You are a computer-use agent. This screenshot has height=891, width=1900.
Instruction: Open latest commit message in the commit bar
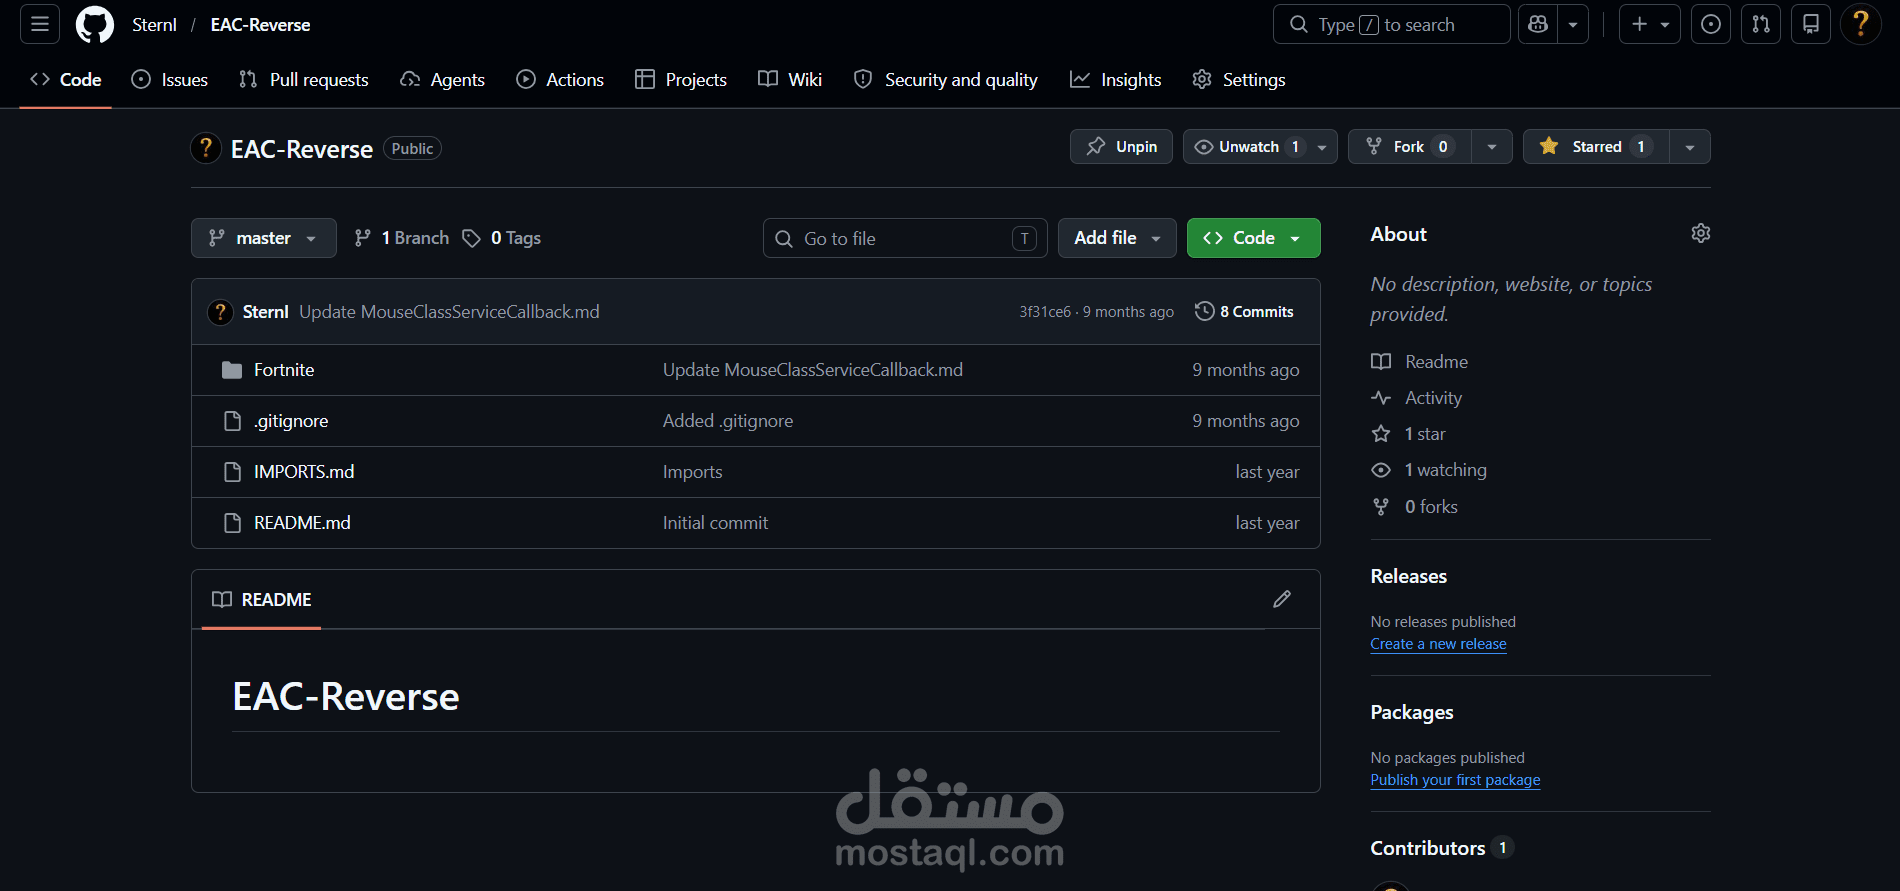click(x=449, y=312)
